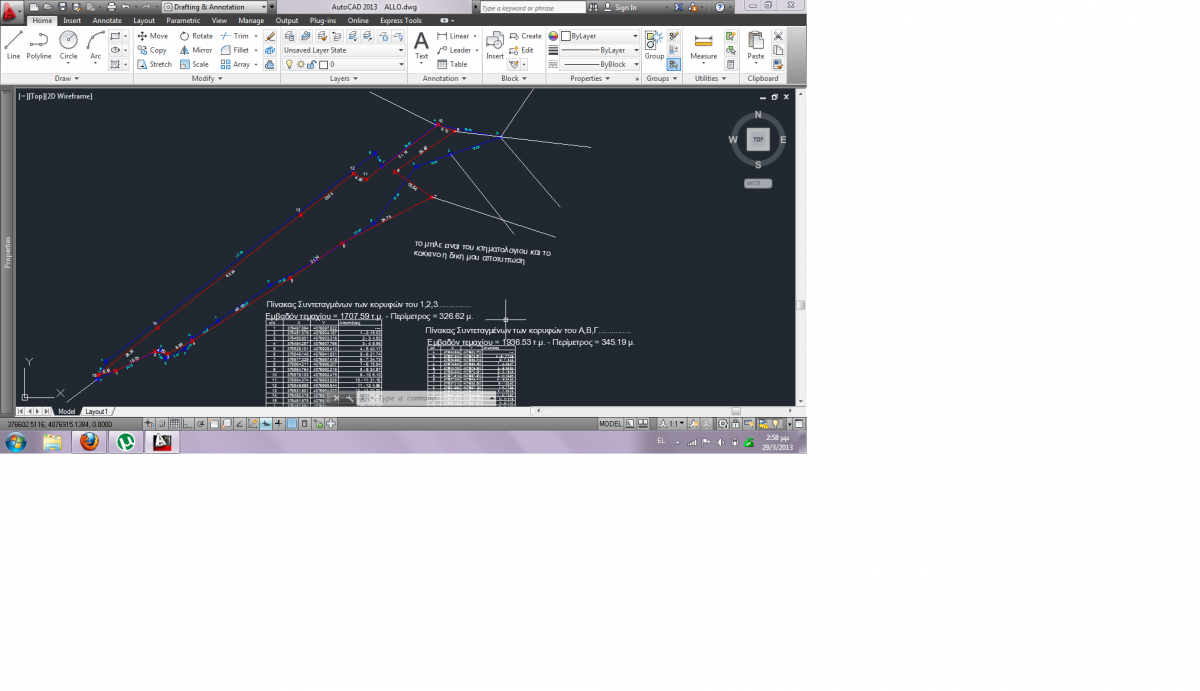1200x691 pixels.
Task: Activate the Rotate command
Action: tap(196, 36)
